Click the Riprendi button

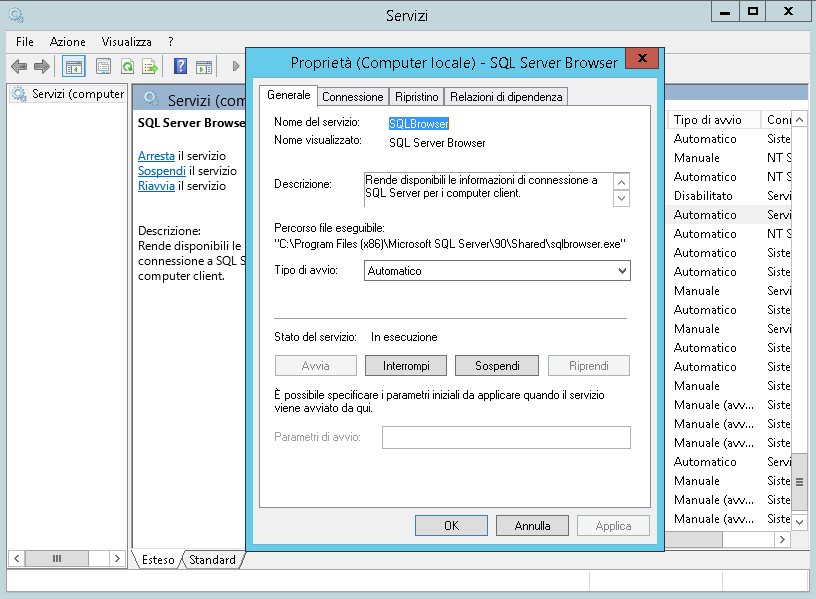pos(589,366)
